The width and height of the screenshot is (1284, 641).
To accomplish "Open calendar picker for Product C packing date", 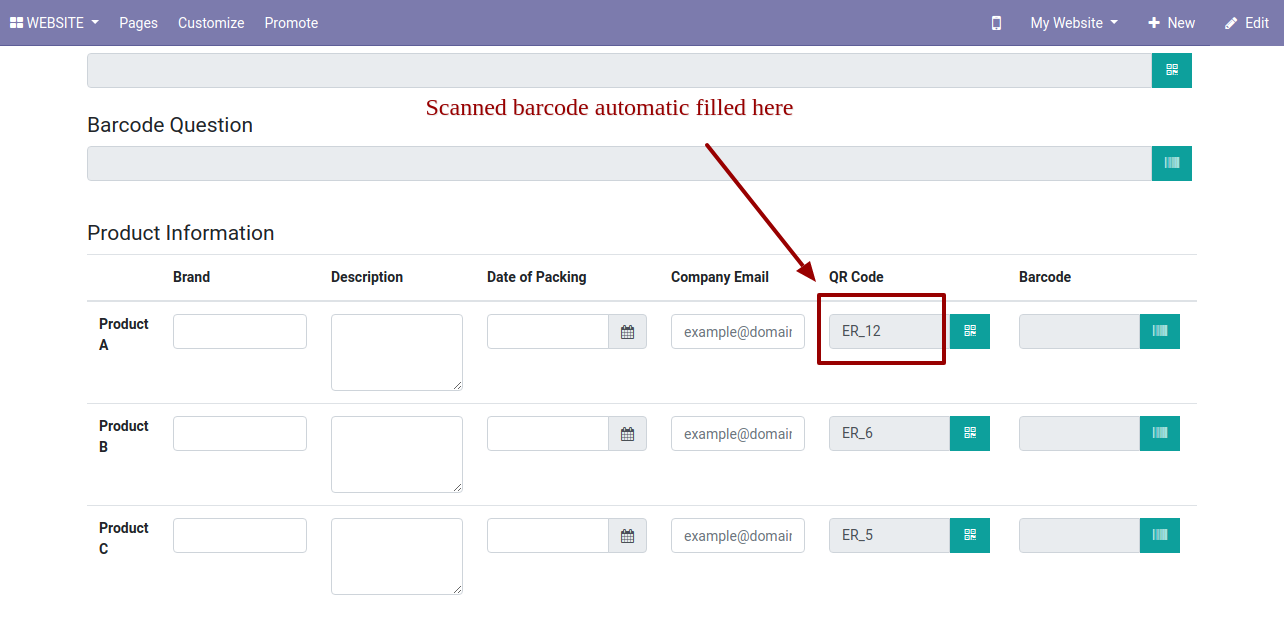I will pos(627,536).
